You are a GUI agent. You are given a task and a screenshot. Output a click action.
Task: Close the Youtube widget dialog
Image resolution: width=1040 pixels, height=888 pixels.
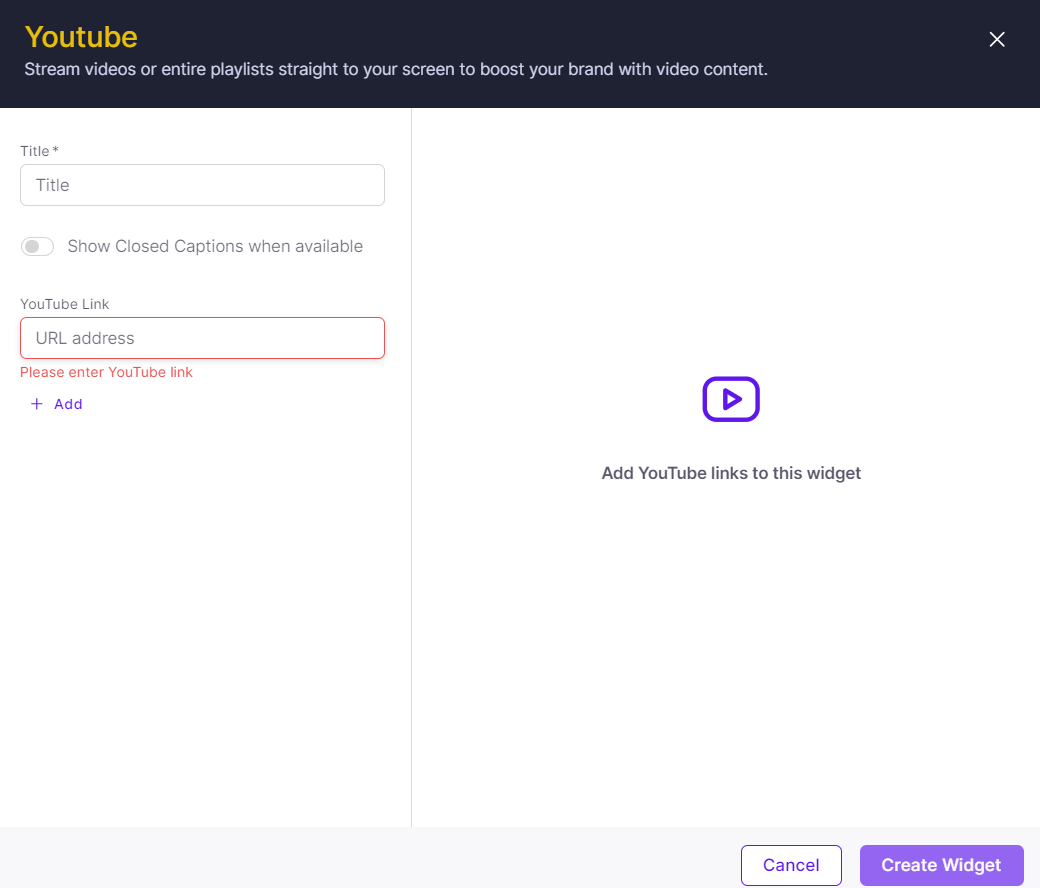pyautogui.click(x=996, y=39)
